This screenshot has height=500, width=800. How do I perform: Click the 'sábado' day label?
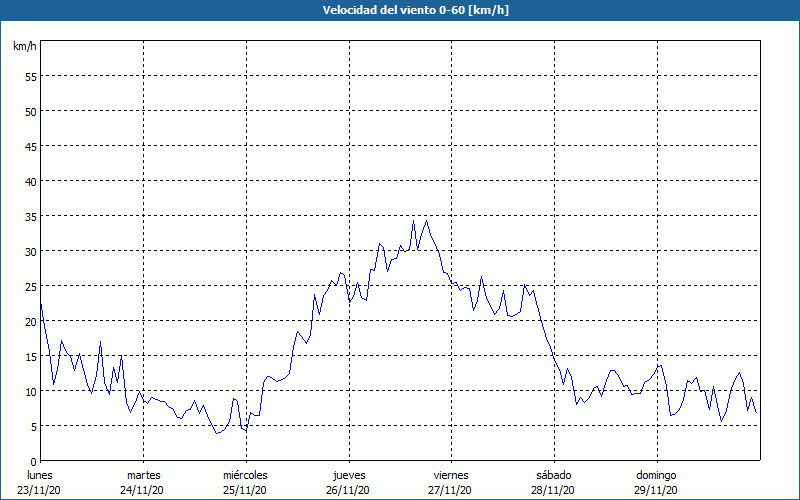coord(554,475)
